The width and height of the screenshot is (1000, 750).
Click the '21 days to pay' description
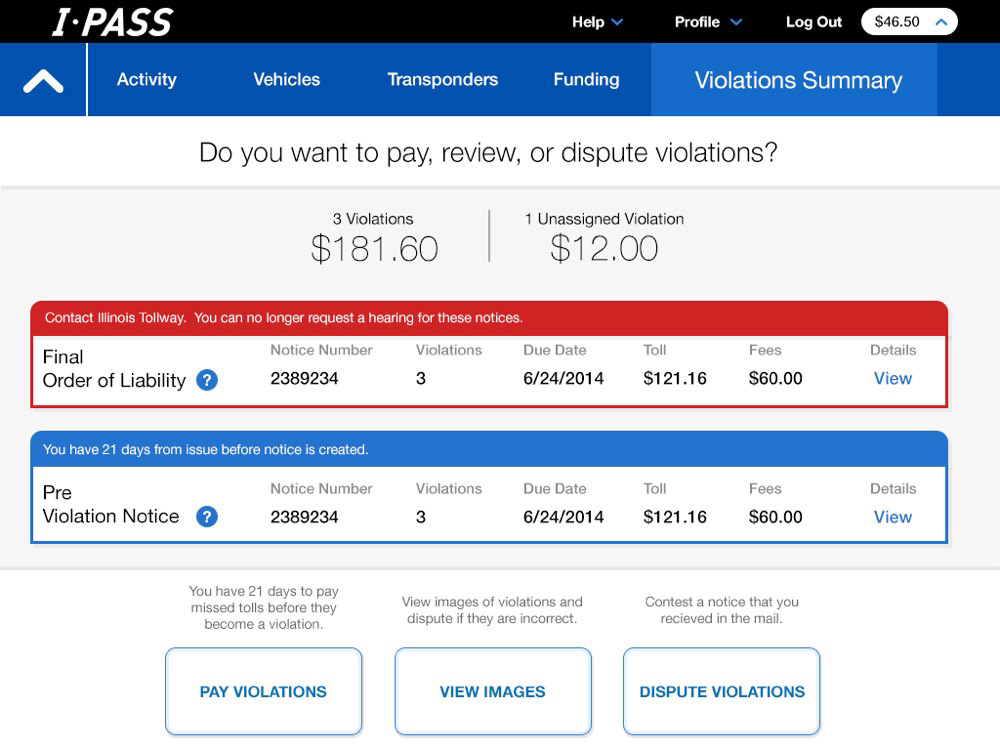click(x=263, y=607)
